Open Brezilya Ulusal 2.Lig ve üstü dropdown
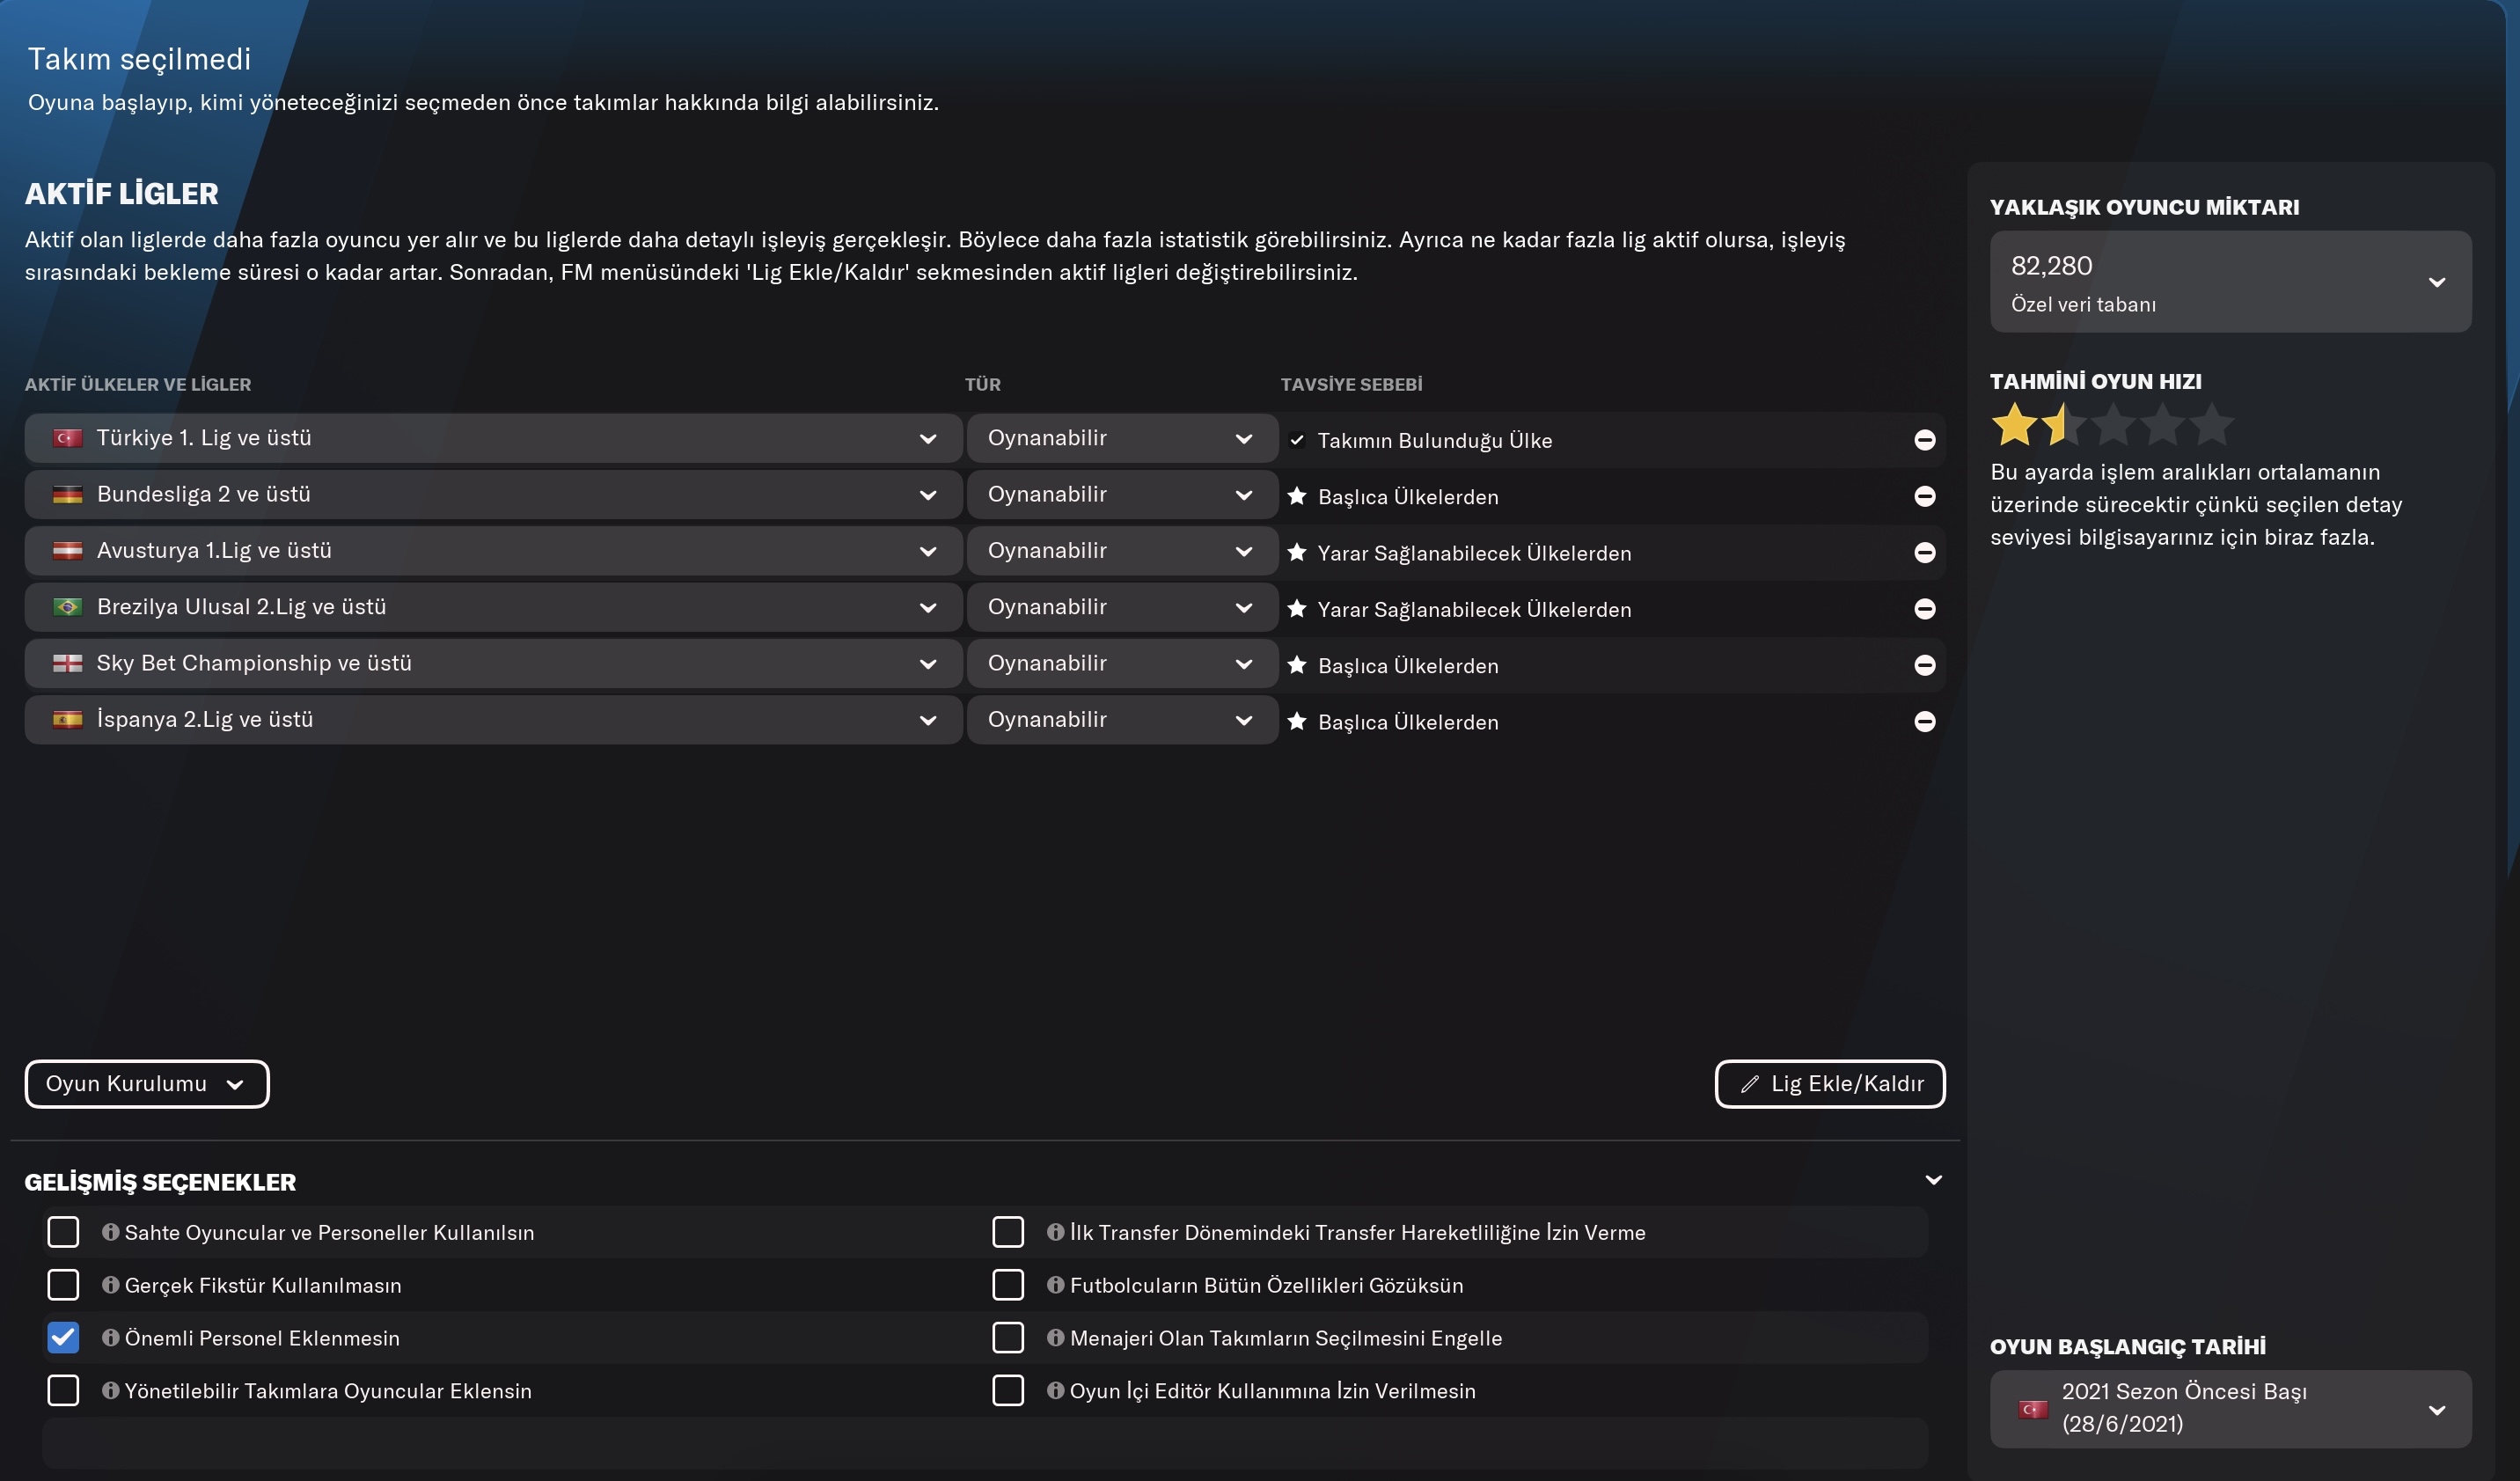Viewport: 2520px width, 1481px height. [493, 607]
